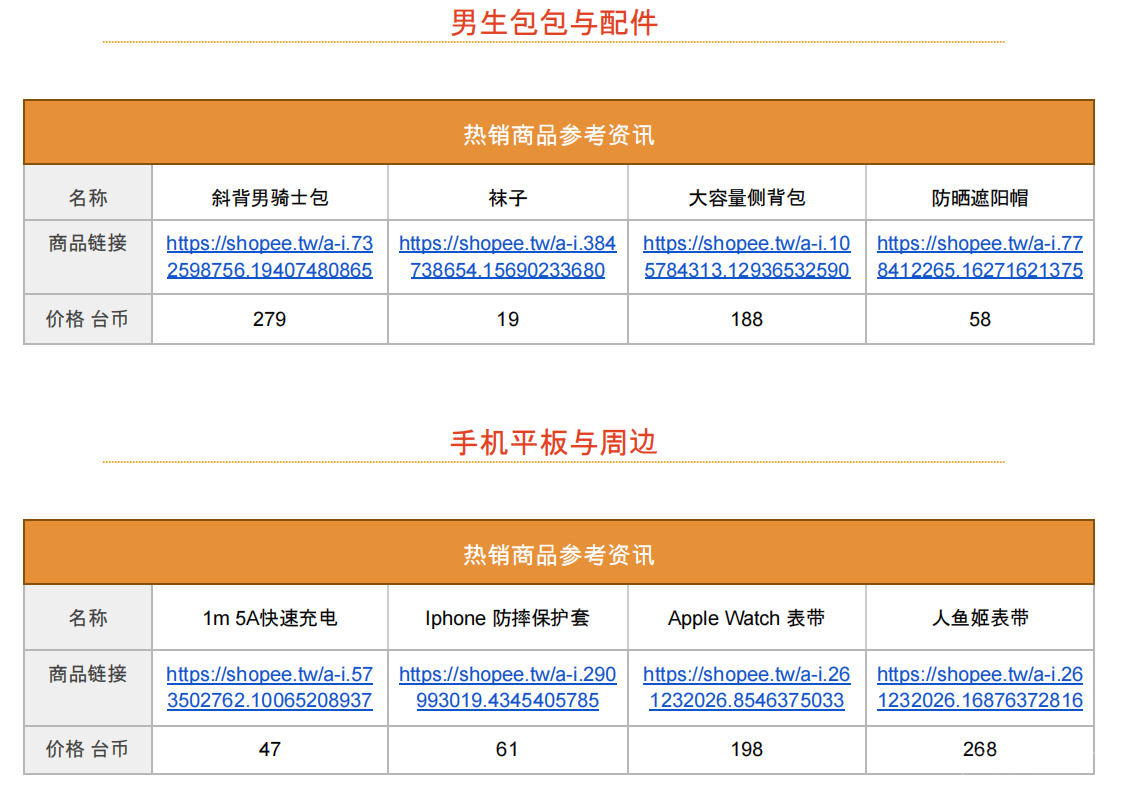The image size is (1122, 799).
Task: Select the 价格 台币 cell in the first table
Action: pyautogui.click(x=87, y=318)
